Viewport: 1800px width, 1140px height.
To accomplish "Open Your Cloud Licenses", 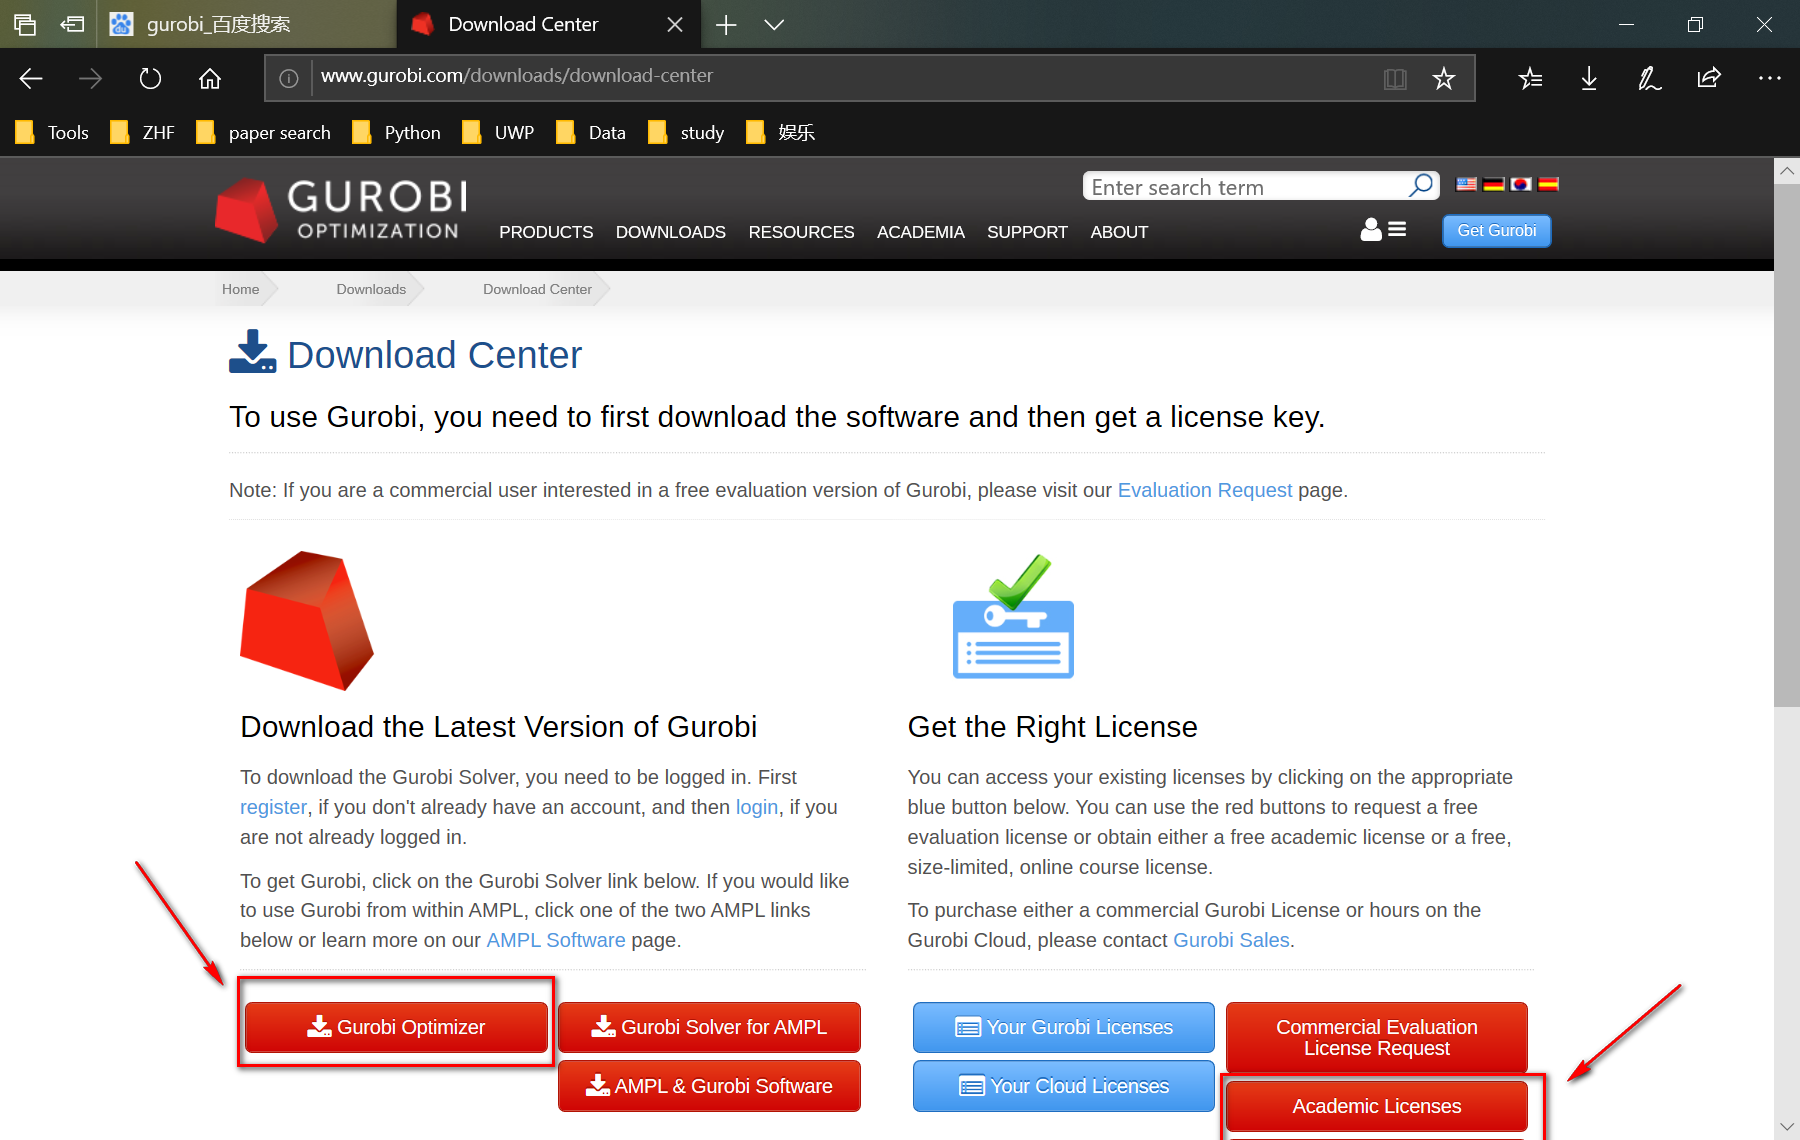I will (1064, 1086).
